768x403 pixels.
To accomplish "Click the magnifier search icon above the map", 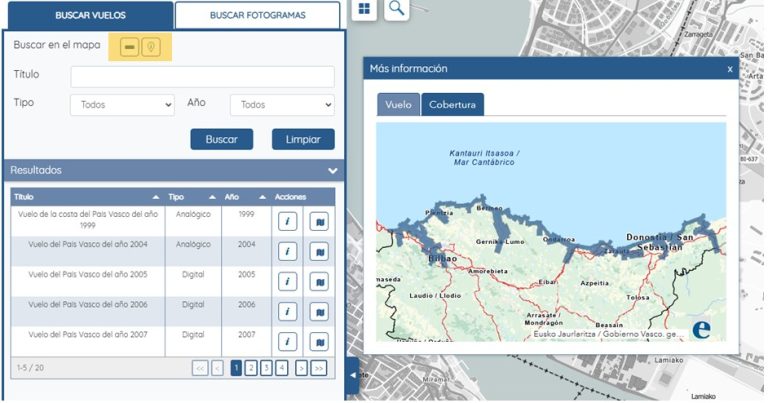I will click(x=397, y=9).
